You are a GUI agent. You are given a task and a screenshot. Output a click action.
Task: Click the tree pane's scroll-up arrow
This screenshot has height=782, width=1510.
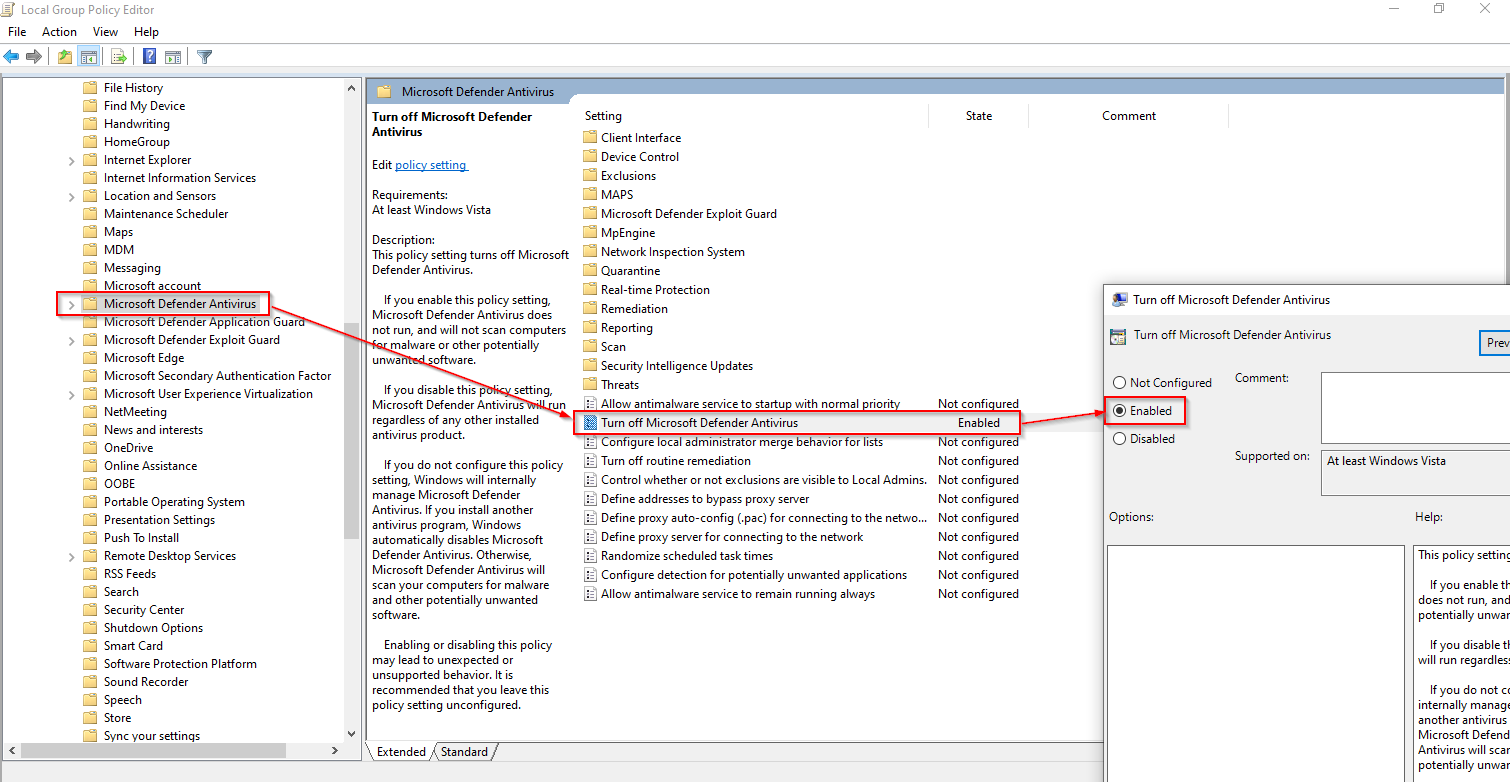(x=351, y=88)
